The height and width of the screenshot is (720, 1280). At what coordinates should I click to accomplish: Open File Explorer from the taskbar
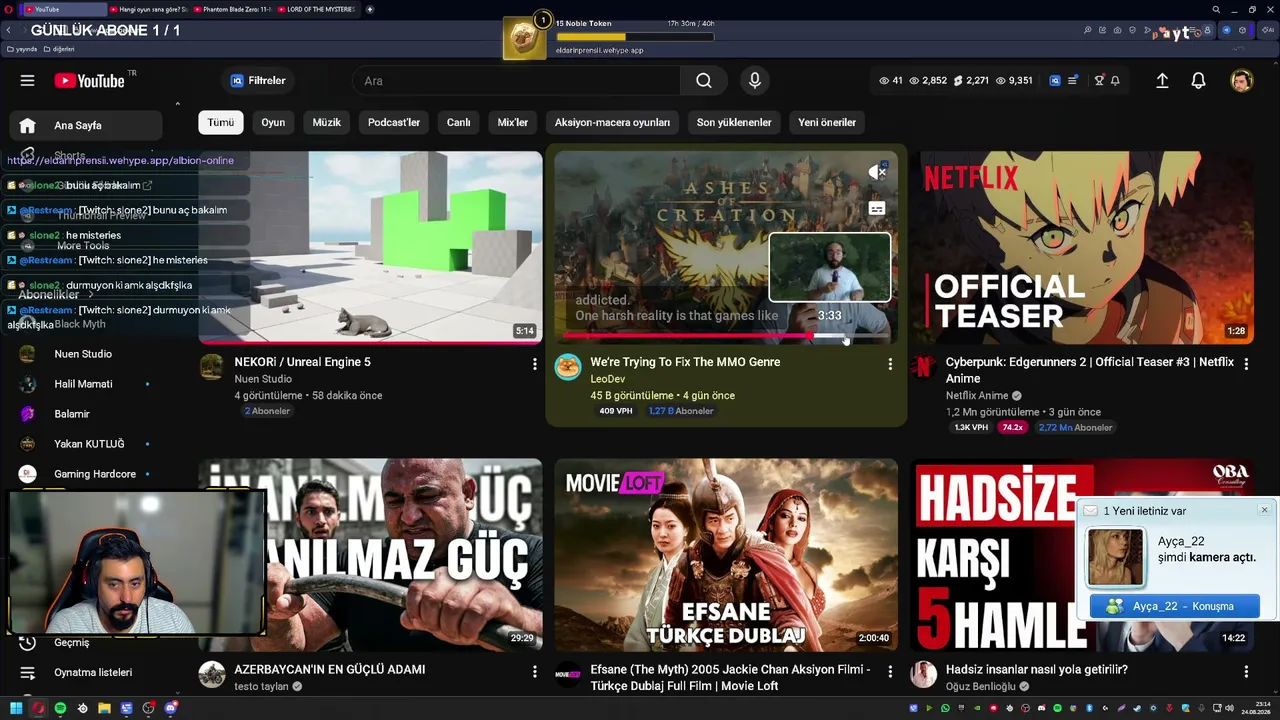coord(104,709)
